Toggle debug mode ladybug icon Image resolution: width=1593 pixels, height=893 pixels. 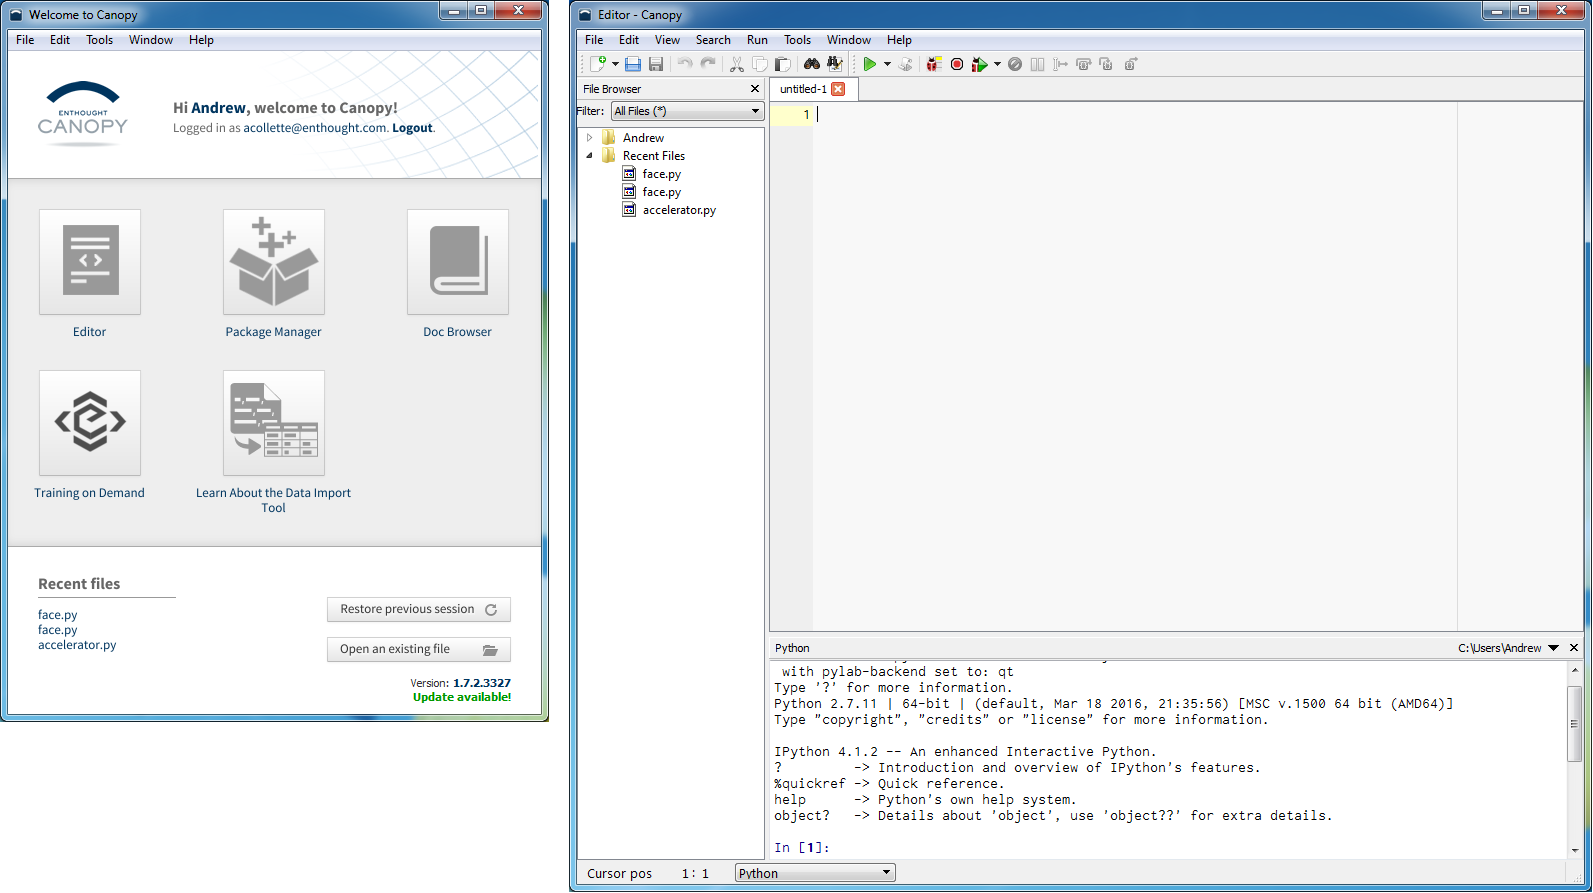point(934,64)
